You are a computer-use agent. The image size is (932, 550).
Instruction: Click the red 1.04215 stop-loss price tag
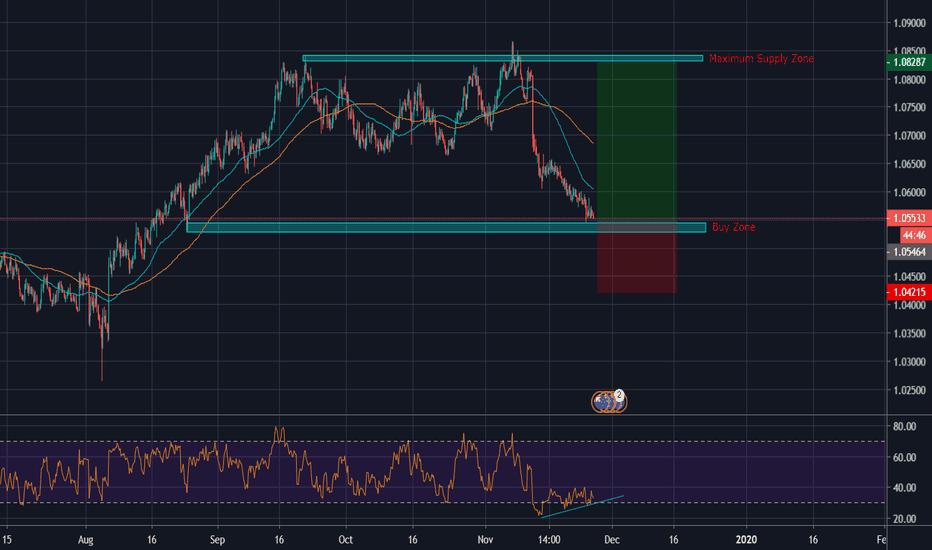tap(908, 291)
